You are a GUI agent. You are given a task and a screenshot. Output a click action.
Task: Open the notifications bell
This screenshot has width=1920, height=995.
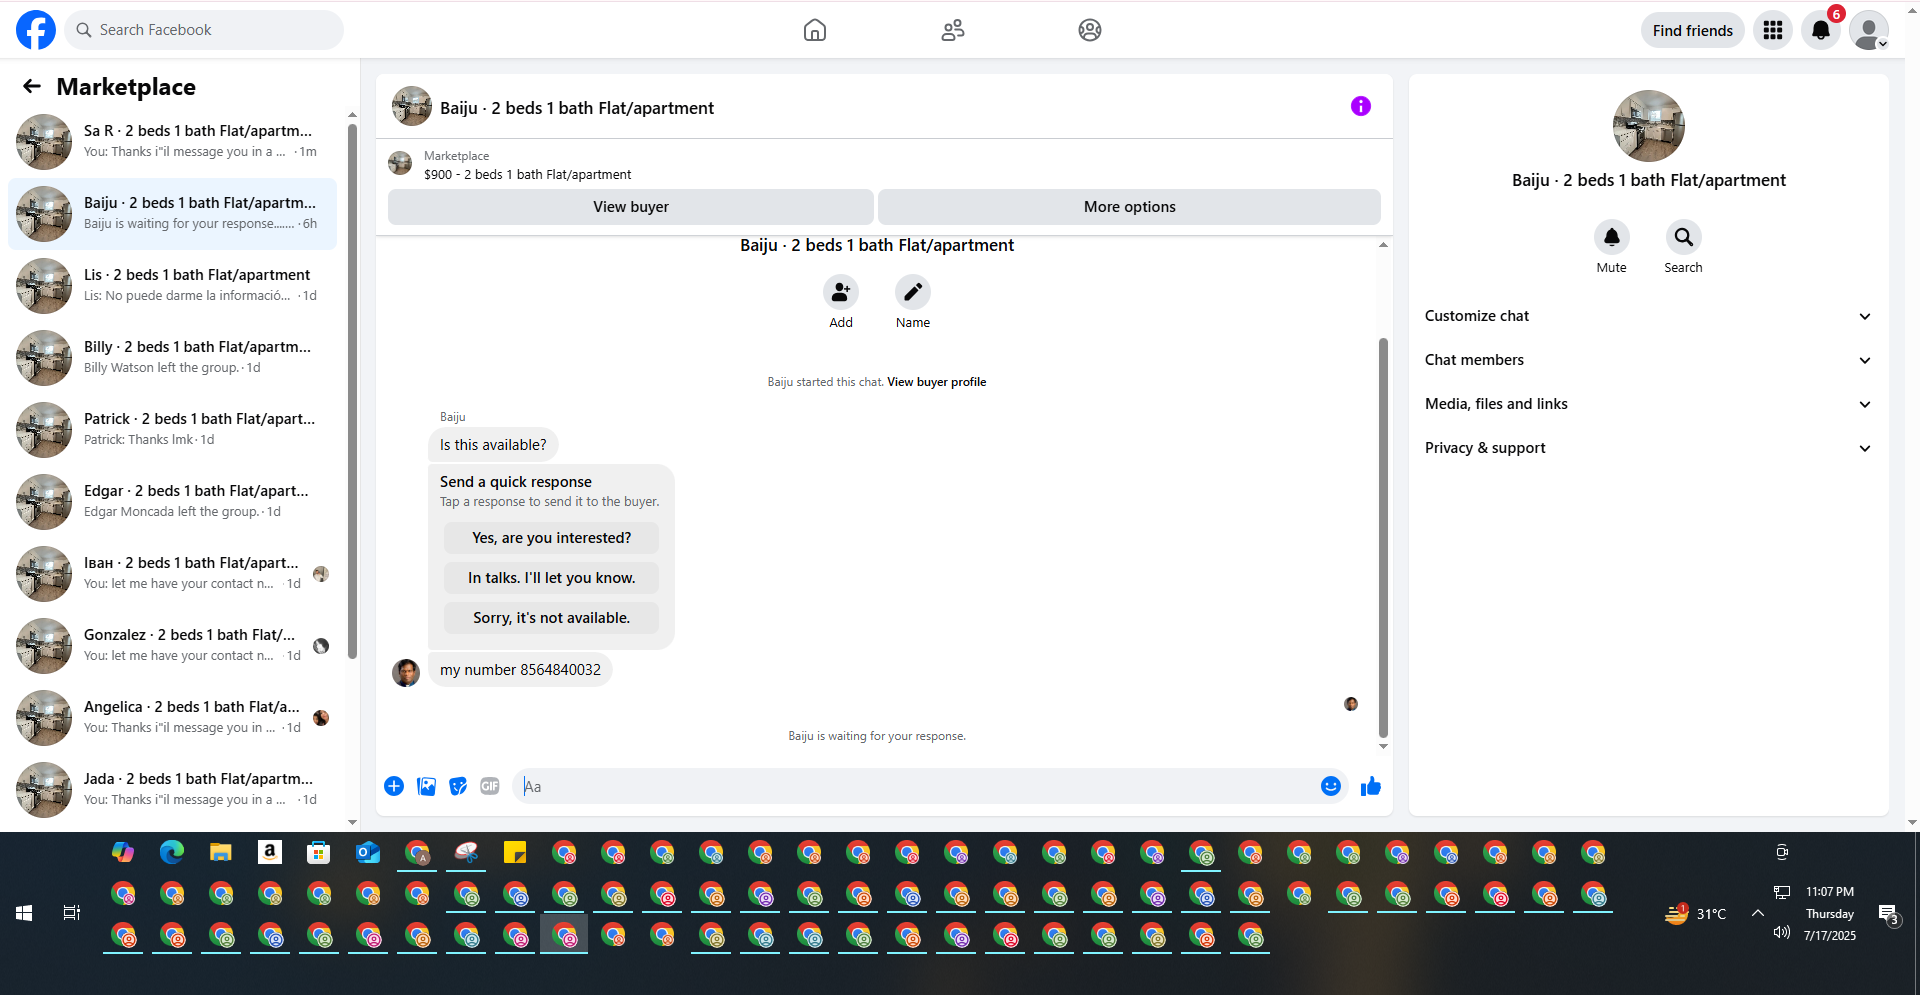(1821, 30)
